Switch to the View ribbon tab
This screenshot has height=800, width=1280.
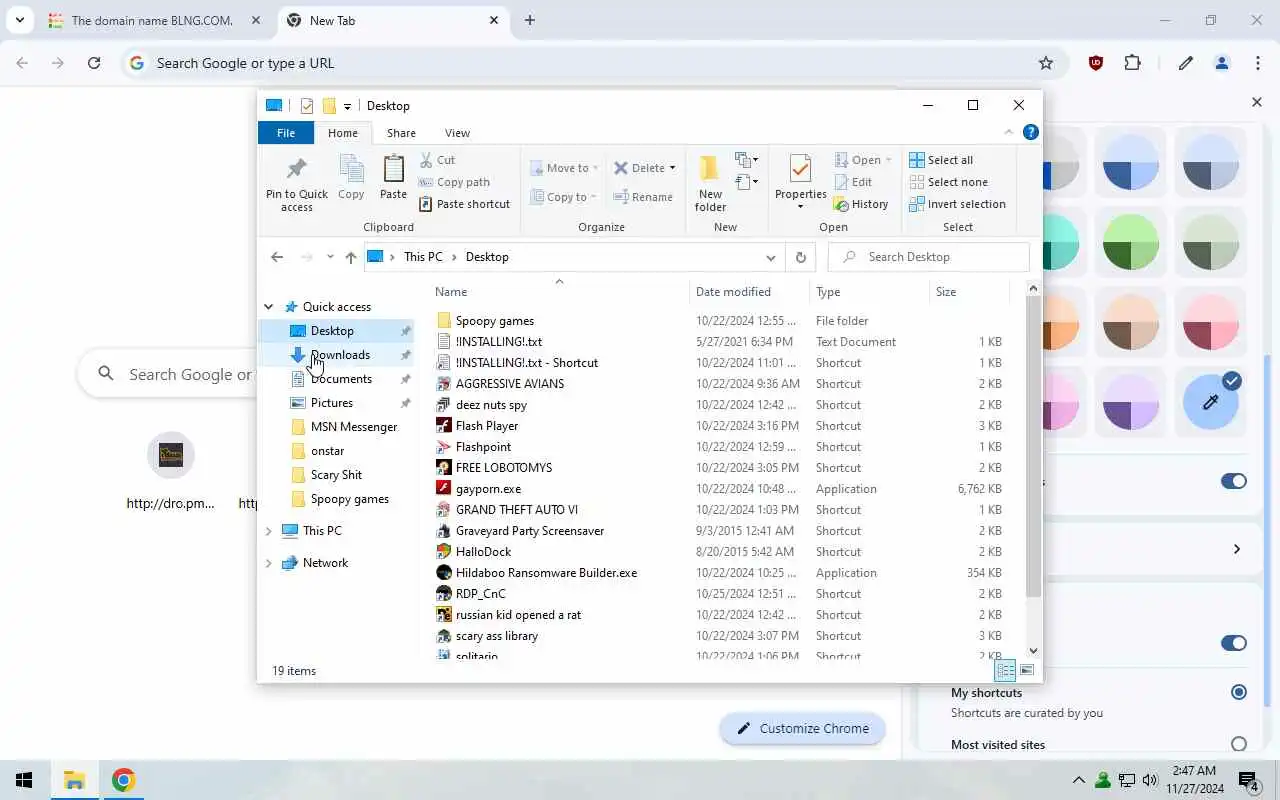(x=457, y=133)
